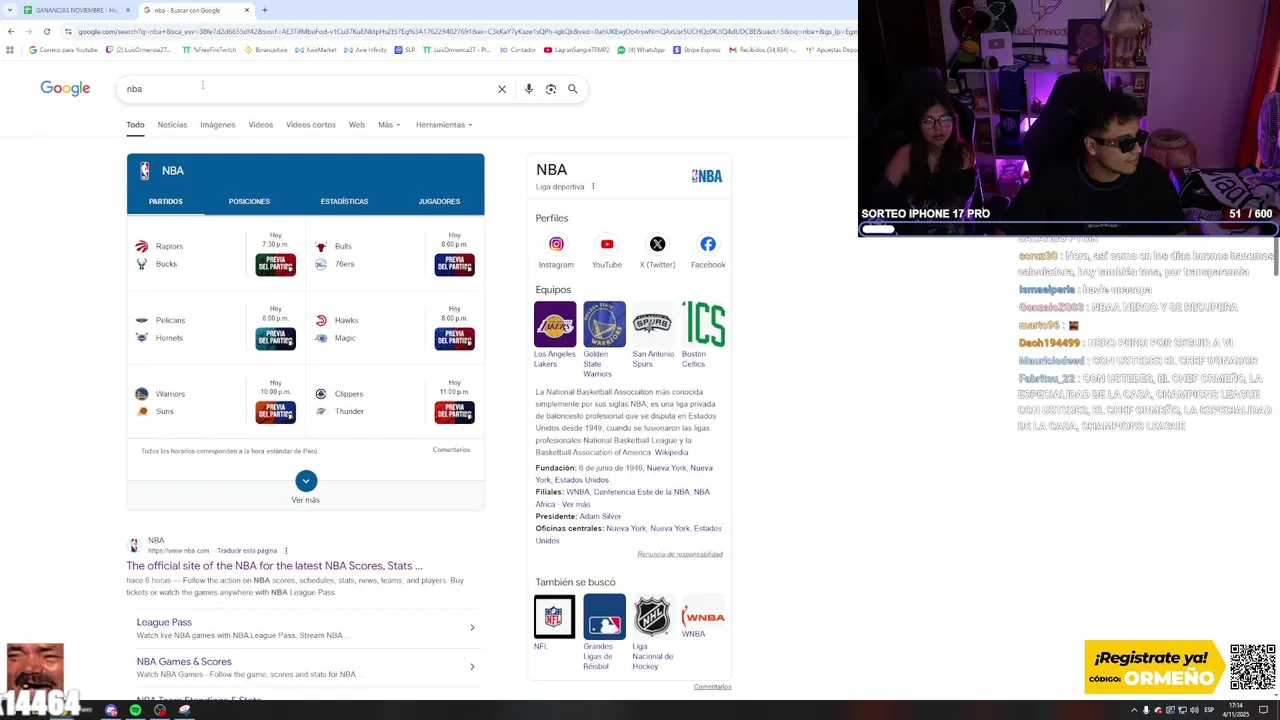The width and height of the screenshot is (1280, 720).
Task: Open the Herramientas dropdown
Action: click(444, 125)
